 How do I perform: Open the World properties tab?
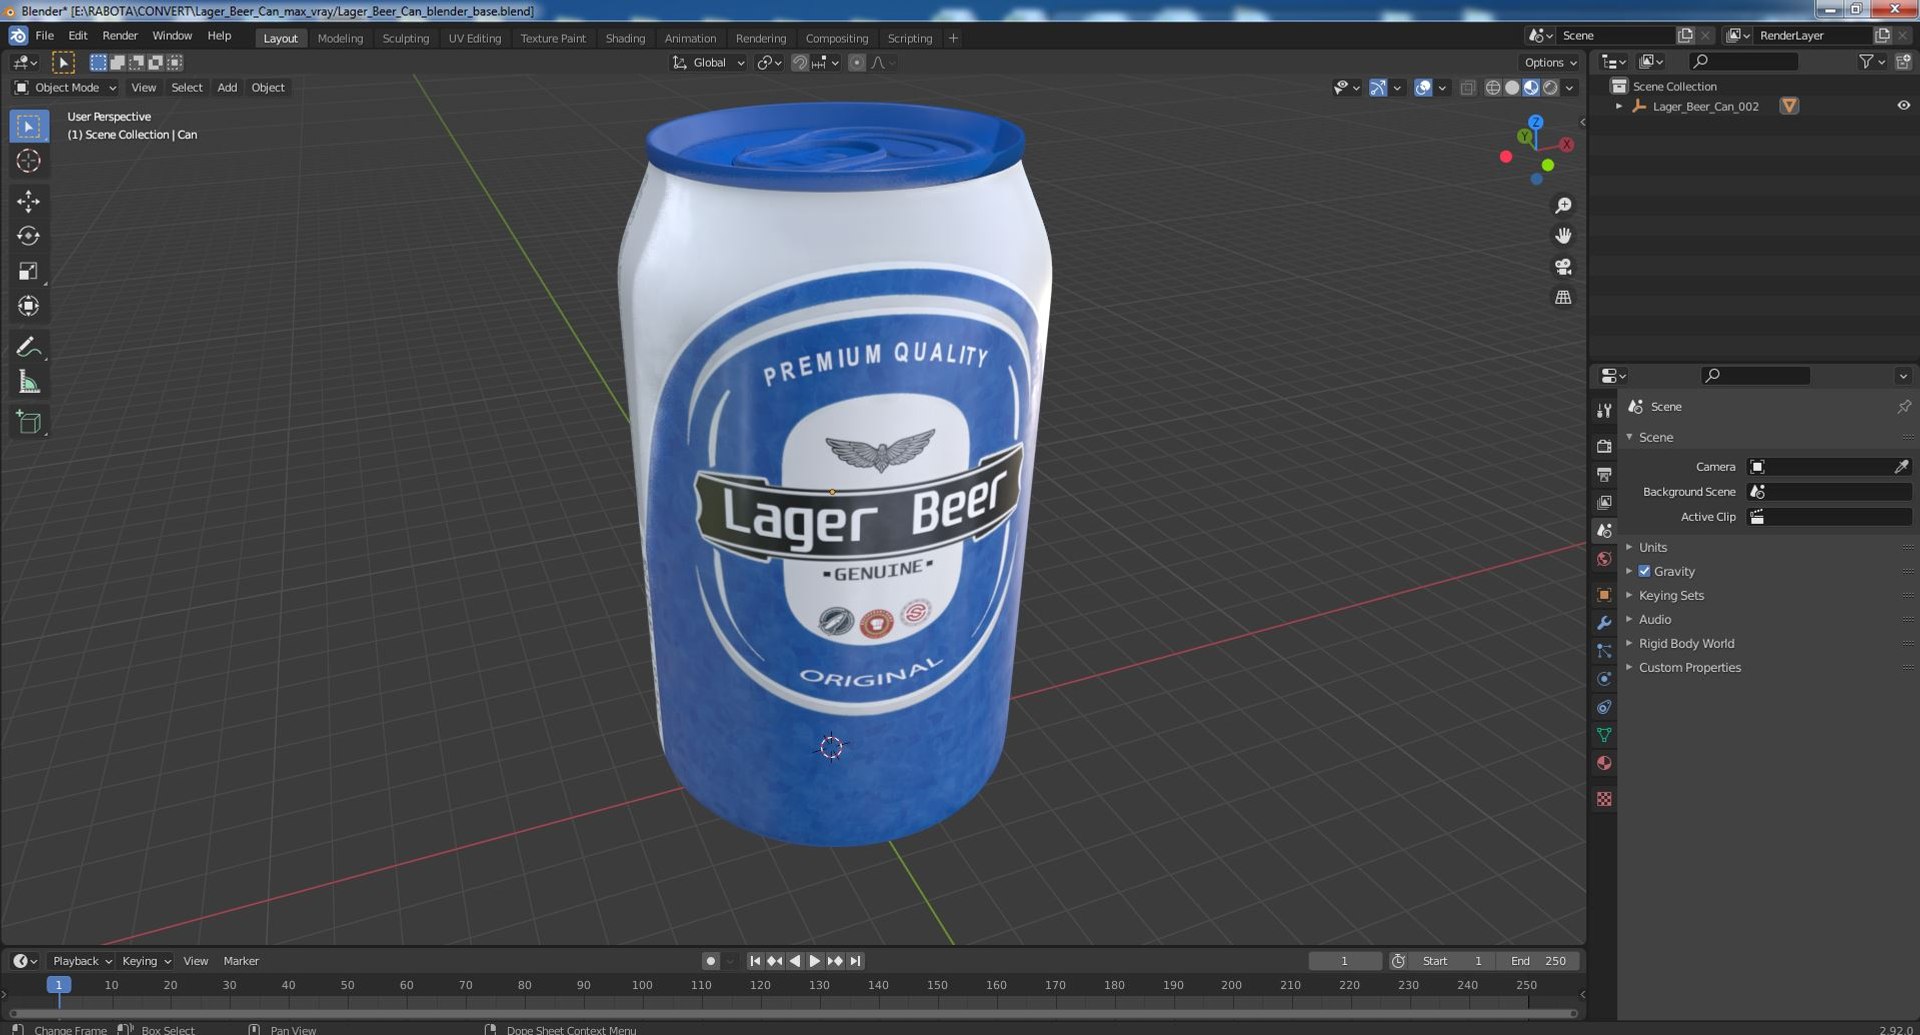click(x=1604, y=559)
